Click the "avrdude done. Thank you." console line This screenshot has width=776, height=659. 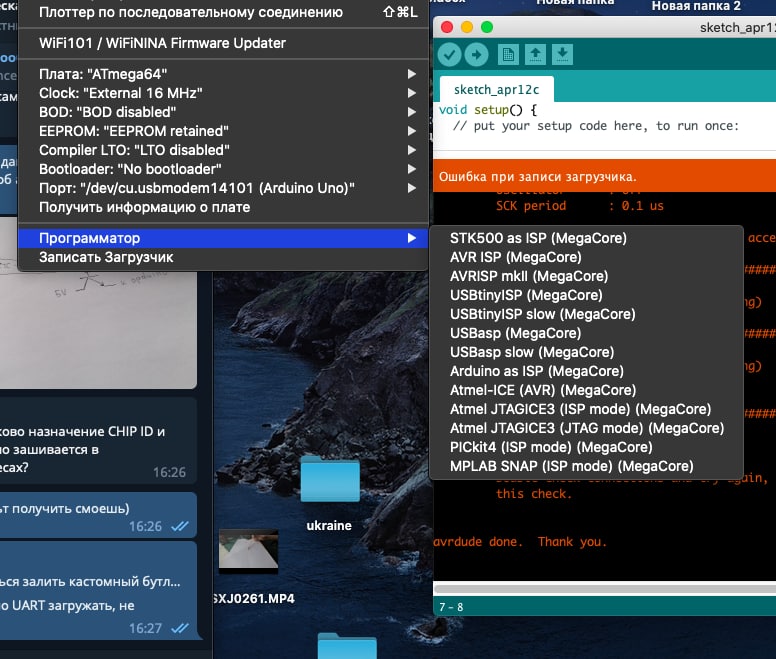pyautogui.click(x=520, y=542)
